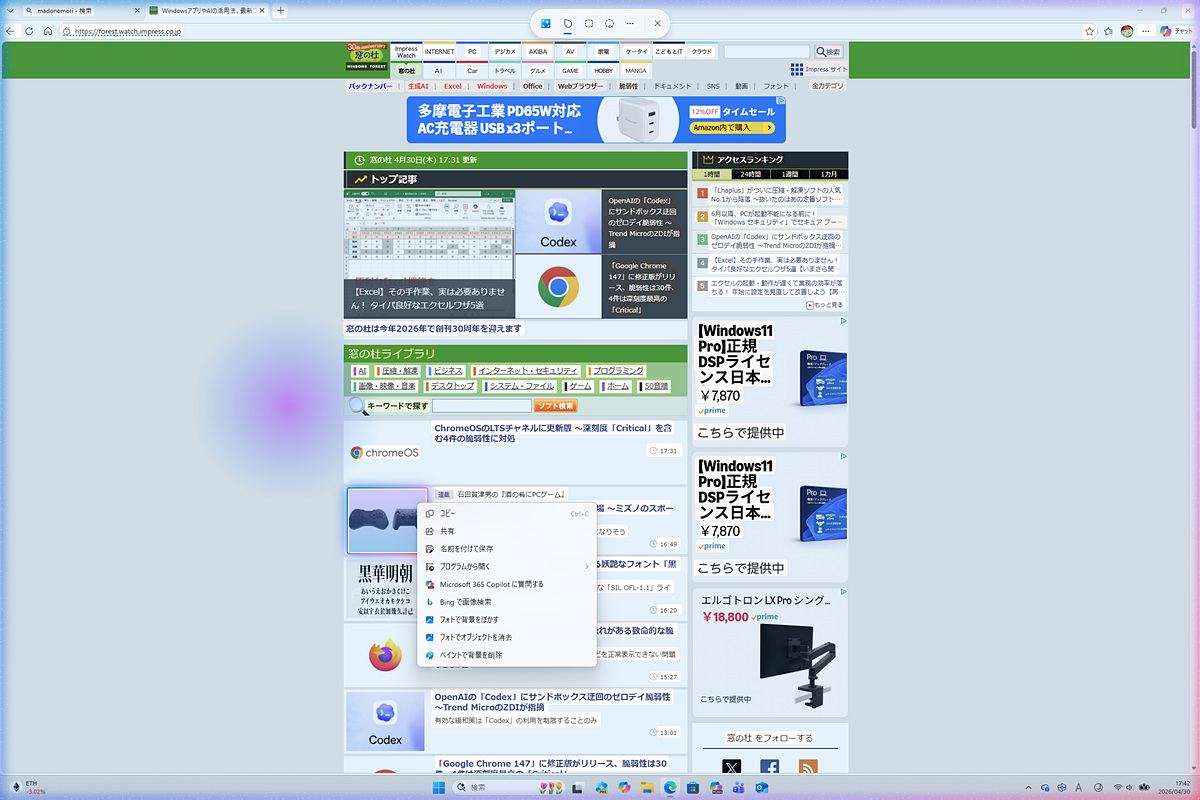Open the ChromeOS LTS article headline
This screenshot has width=1200, height=800.
[x=555, y=433]
